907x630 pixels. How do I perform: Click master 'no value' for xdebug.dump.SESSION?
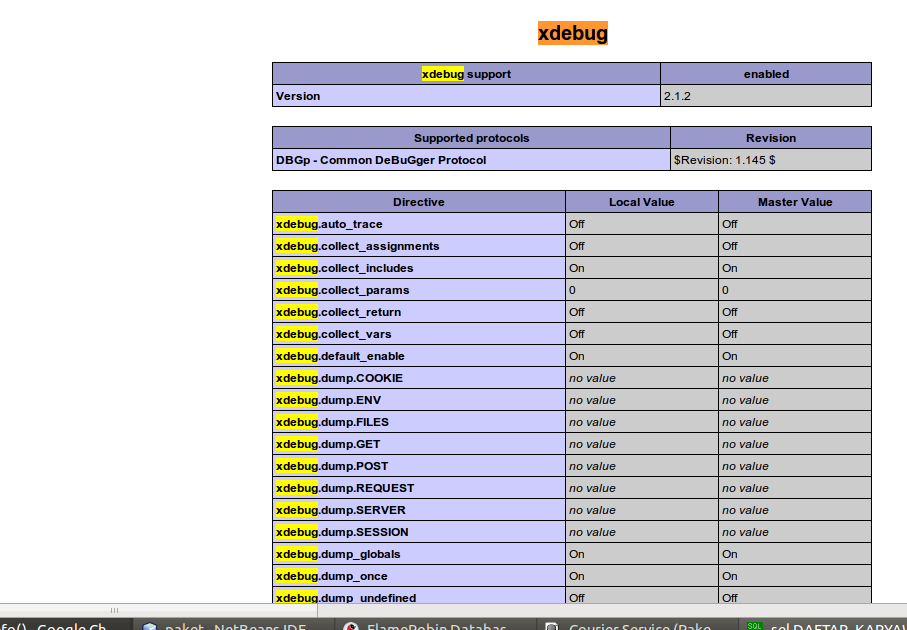795,532
